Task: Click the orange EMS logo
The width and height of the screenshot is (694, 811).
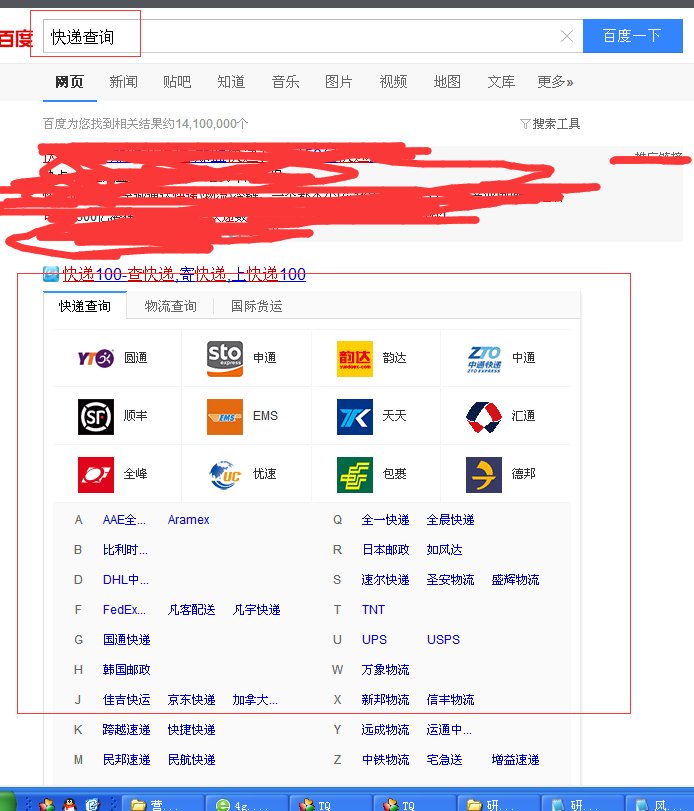Action: [225, 416]
